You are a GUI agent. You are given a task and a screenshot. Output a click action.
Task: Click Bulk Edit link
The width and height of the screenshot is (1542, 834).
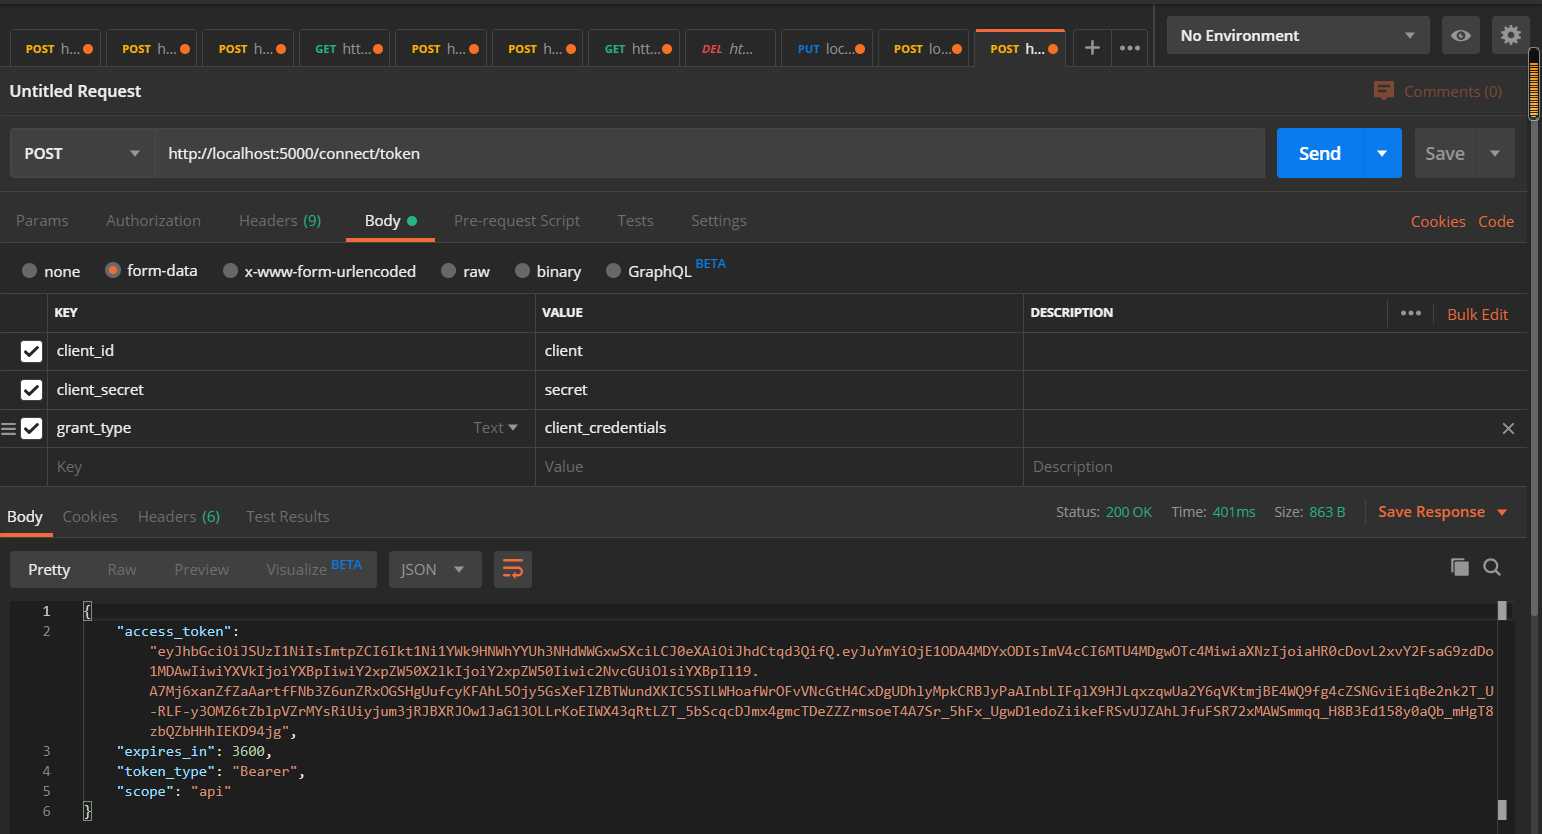point(1477,314)
